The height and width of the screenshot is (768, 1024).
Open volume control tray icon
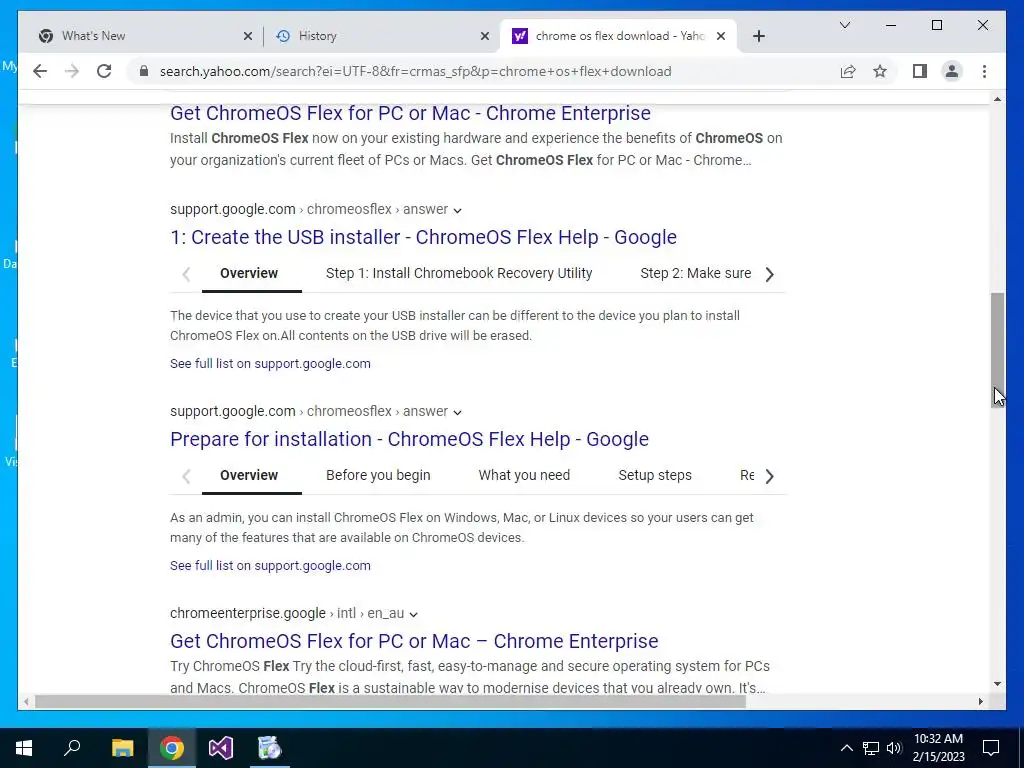point(894,748)
